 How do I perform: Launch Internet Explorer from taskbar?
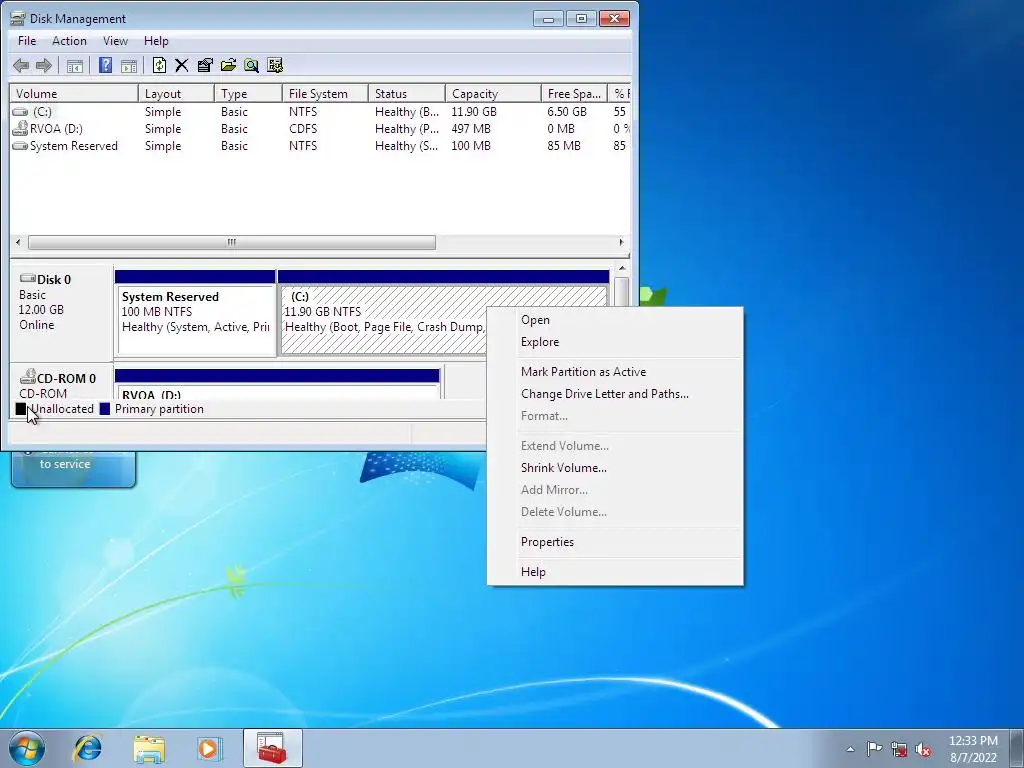coord(88,748)
